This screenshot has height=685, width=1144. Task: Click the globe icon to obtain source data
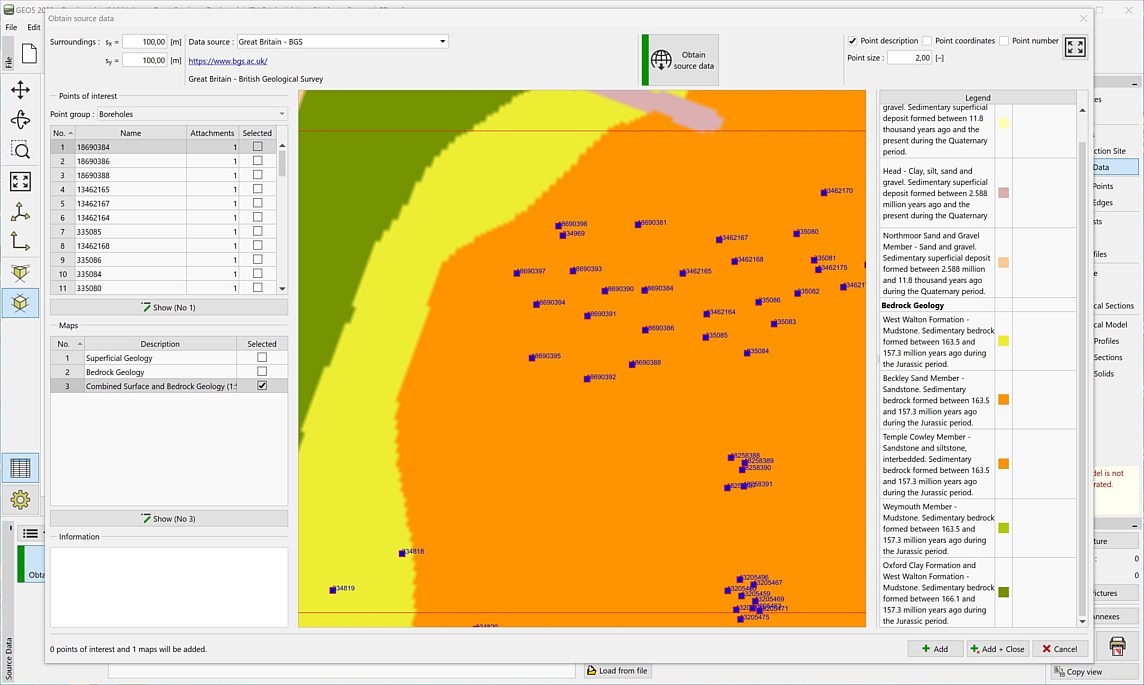click(661, 60)
